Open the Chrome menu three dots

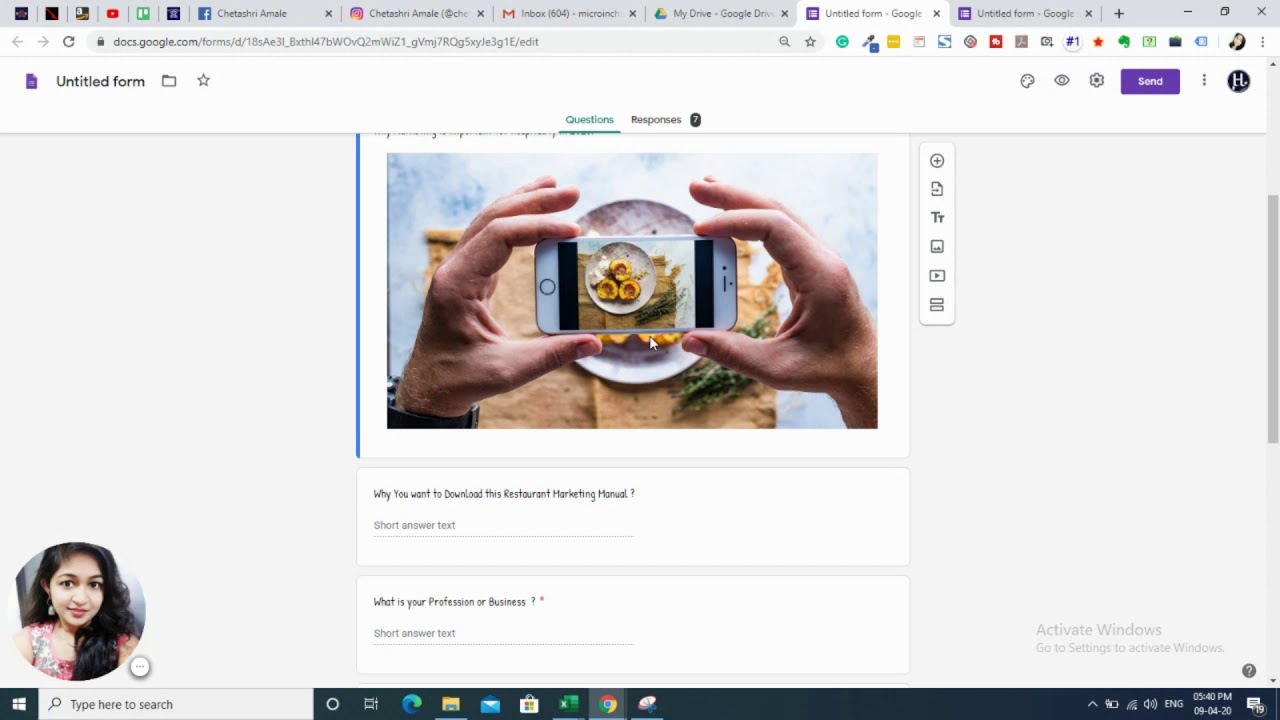(1264, 42)
